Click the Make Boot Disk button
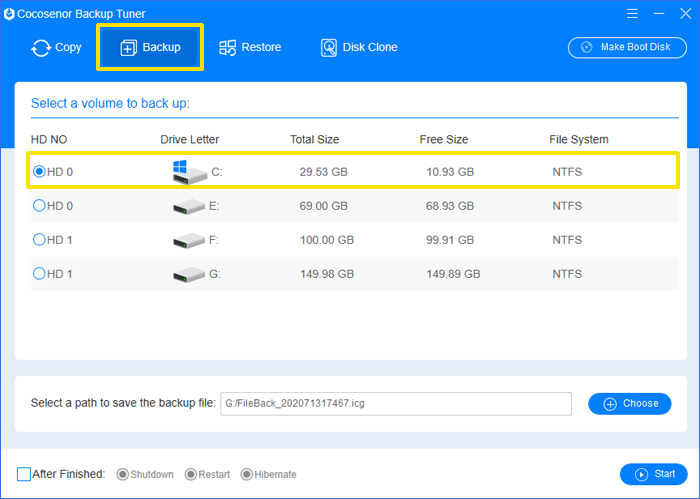700x499 pixels. coord(627,47)
